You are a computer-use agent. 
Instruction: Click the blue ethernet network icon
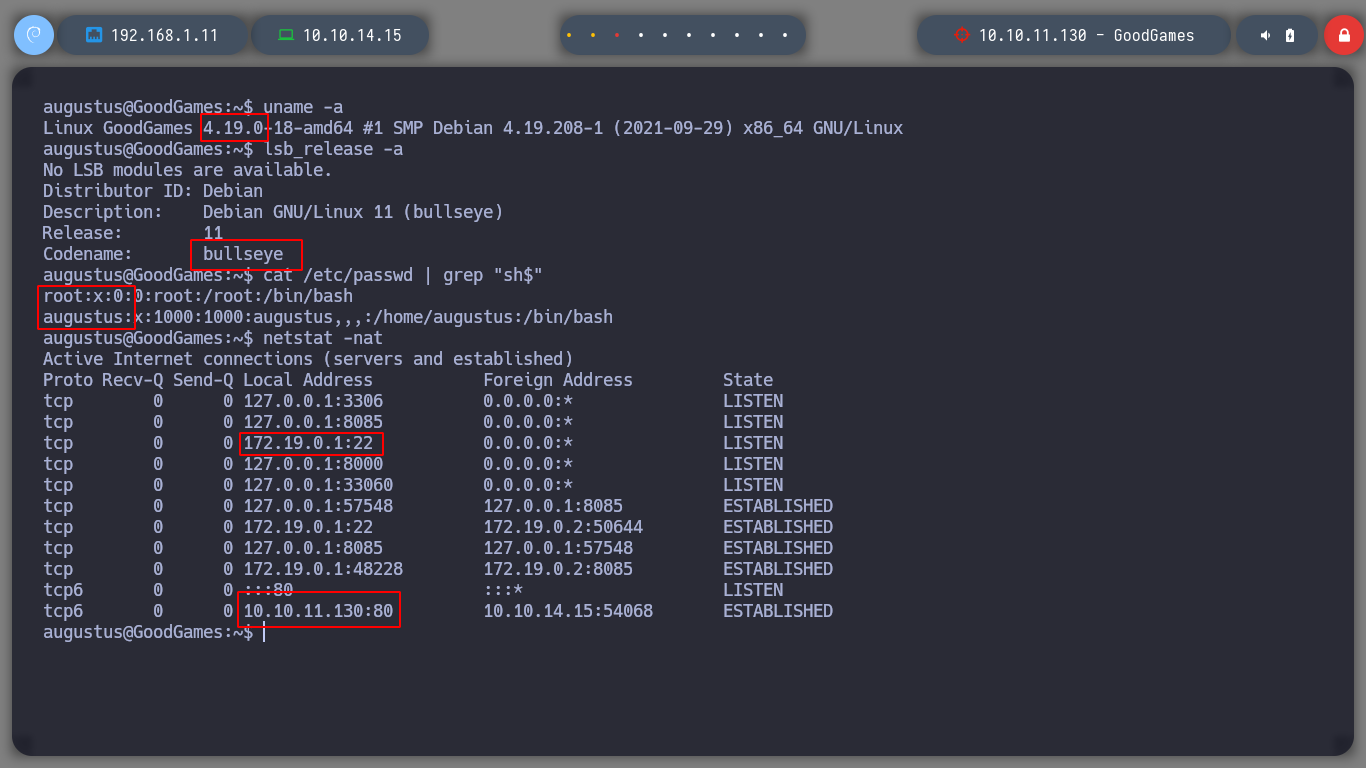[x=94, y=35]
